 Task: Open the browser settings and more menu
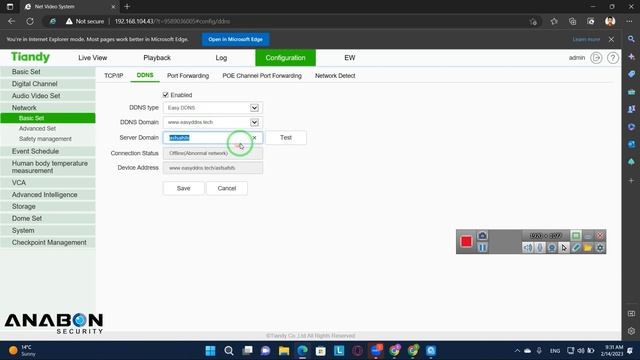(x=629, y=21)
